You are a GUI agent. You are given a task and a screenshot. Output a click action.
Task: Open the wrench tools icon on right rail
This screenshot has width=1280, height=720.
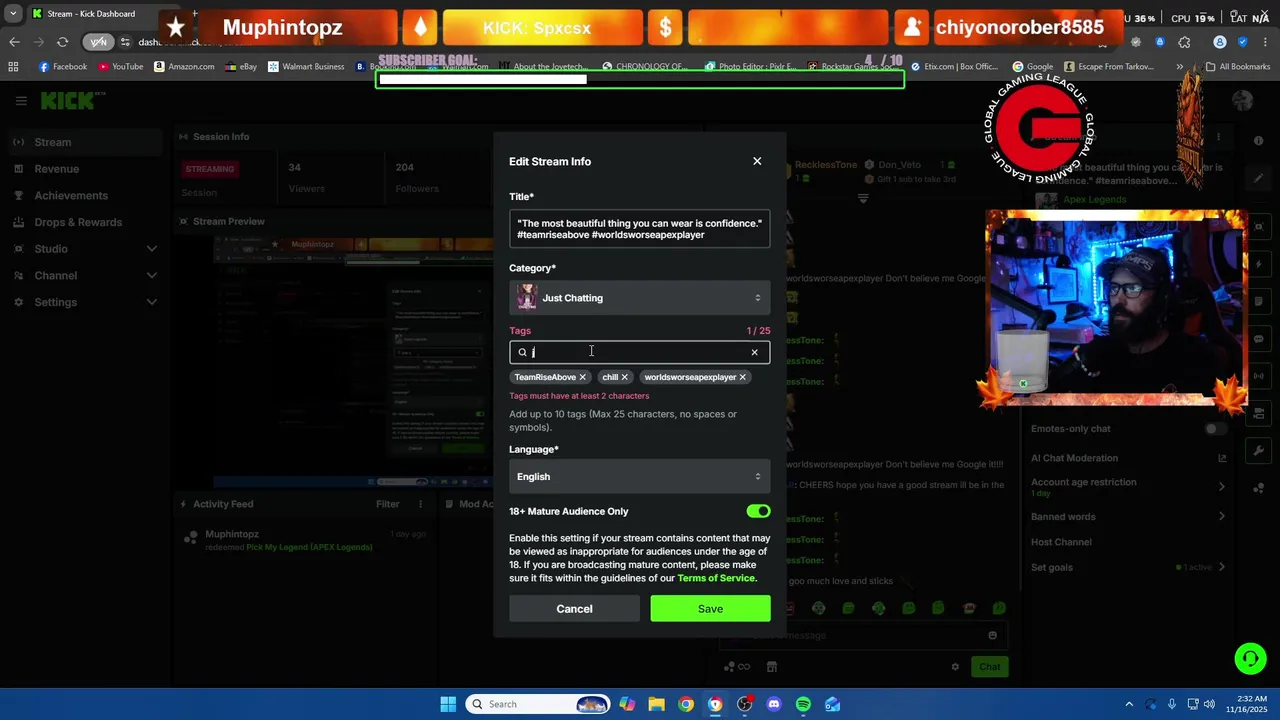[1259, 451]
